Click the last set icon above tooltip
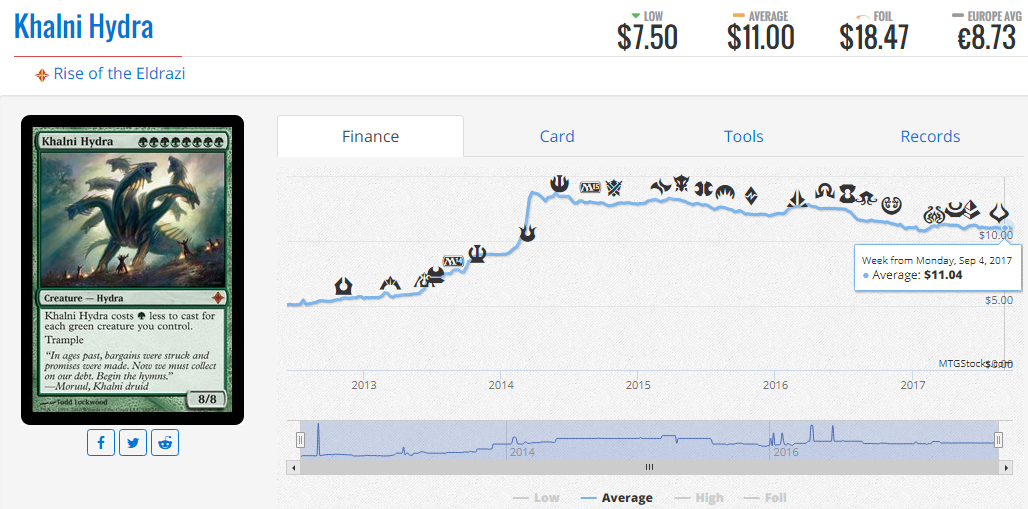The height and width of the screenshot is (509, 1028). tap(999, 212)
